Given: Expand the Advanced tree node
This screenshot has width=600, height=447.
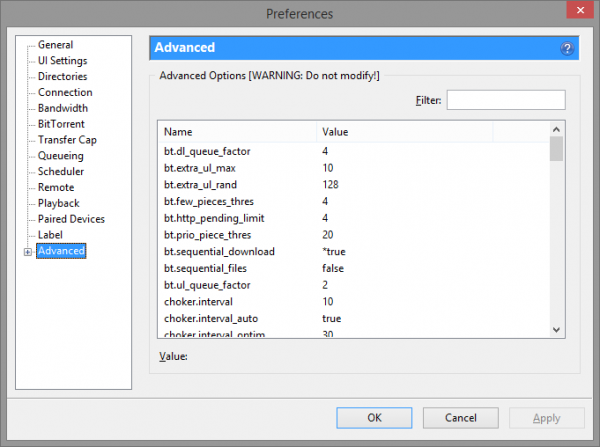Looking at the screenshot, I should tap(27, 251).
